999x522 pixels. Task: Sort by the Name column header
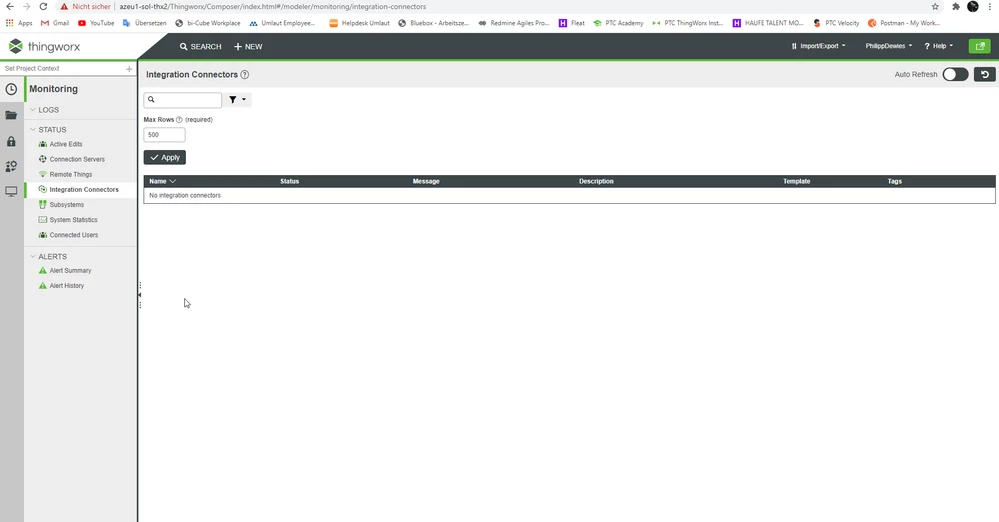tap(162, 182)
